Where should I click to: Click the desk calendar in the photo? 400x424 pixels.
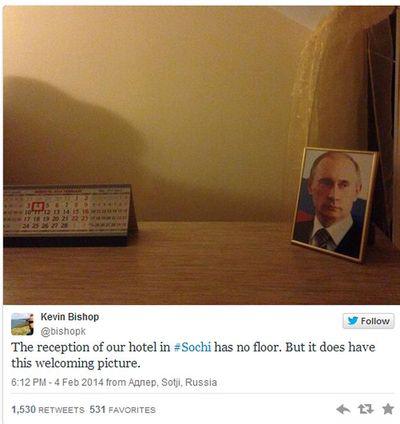click(x=69, y=215)
